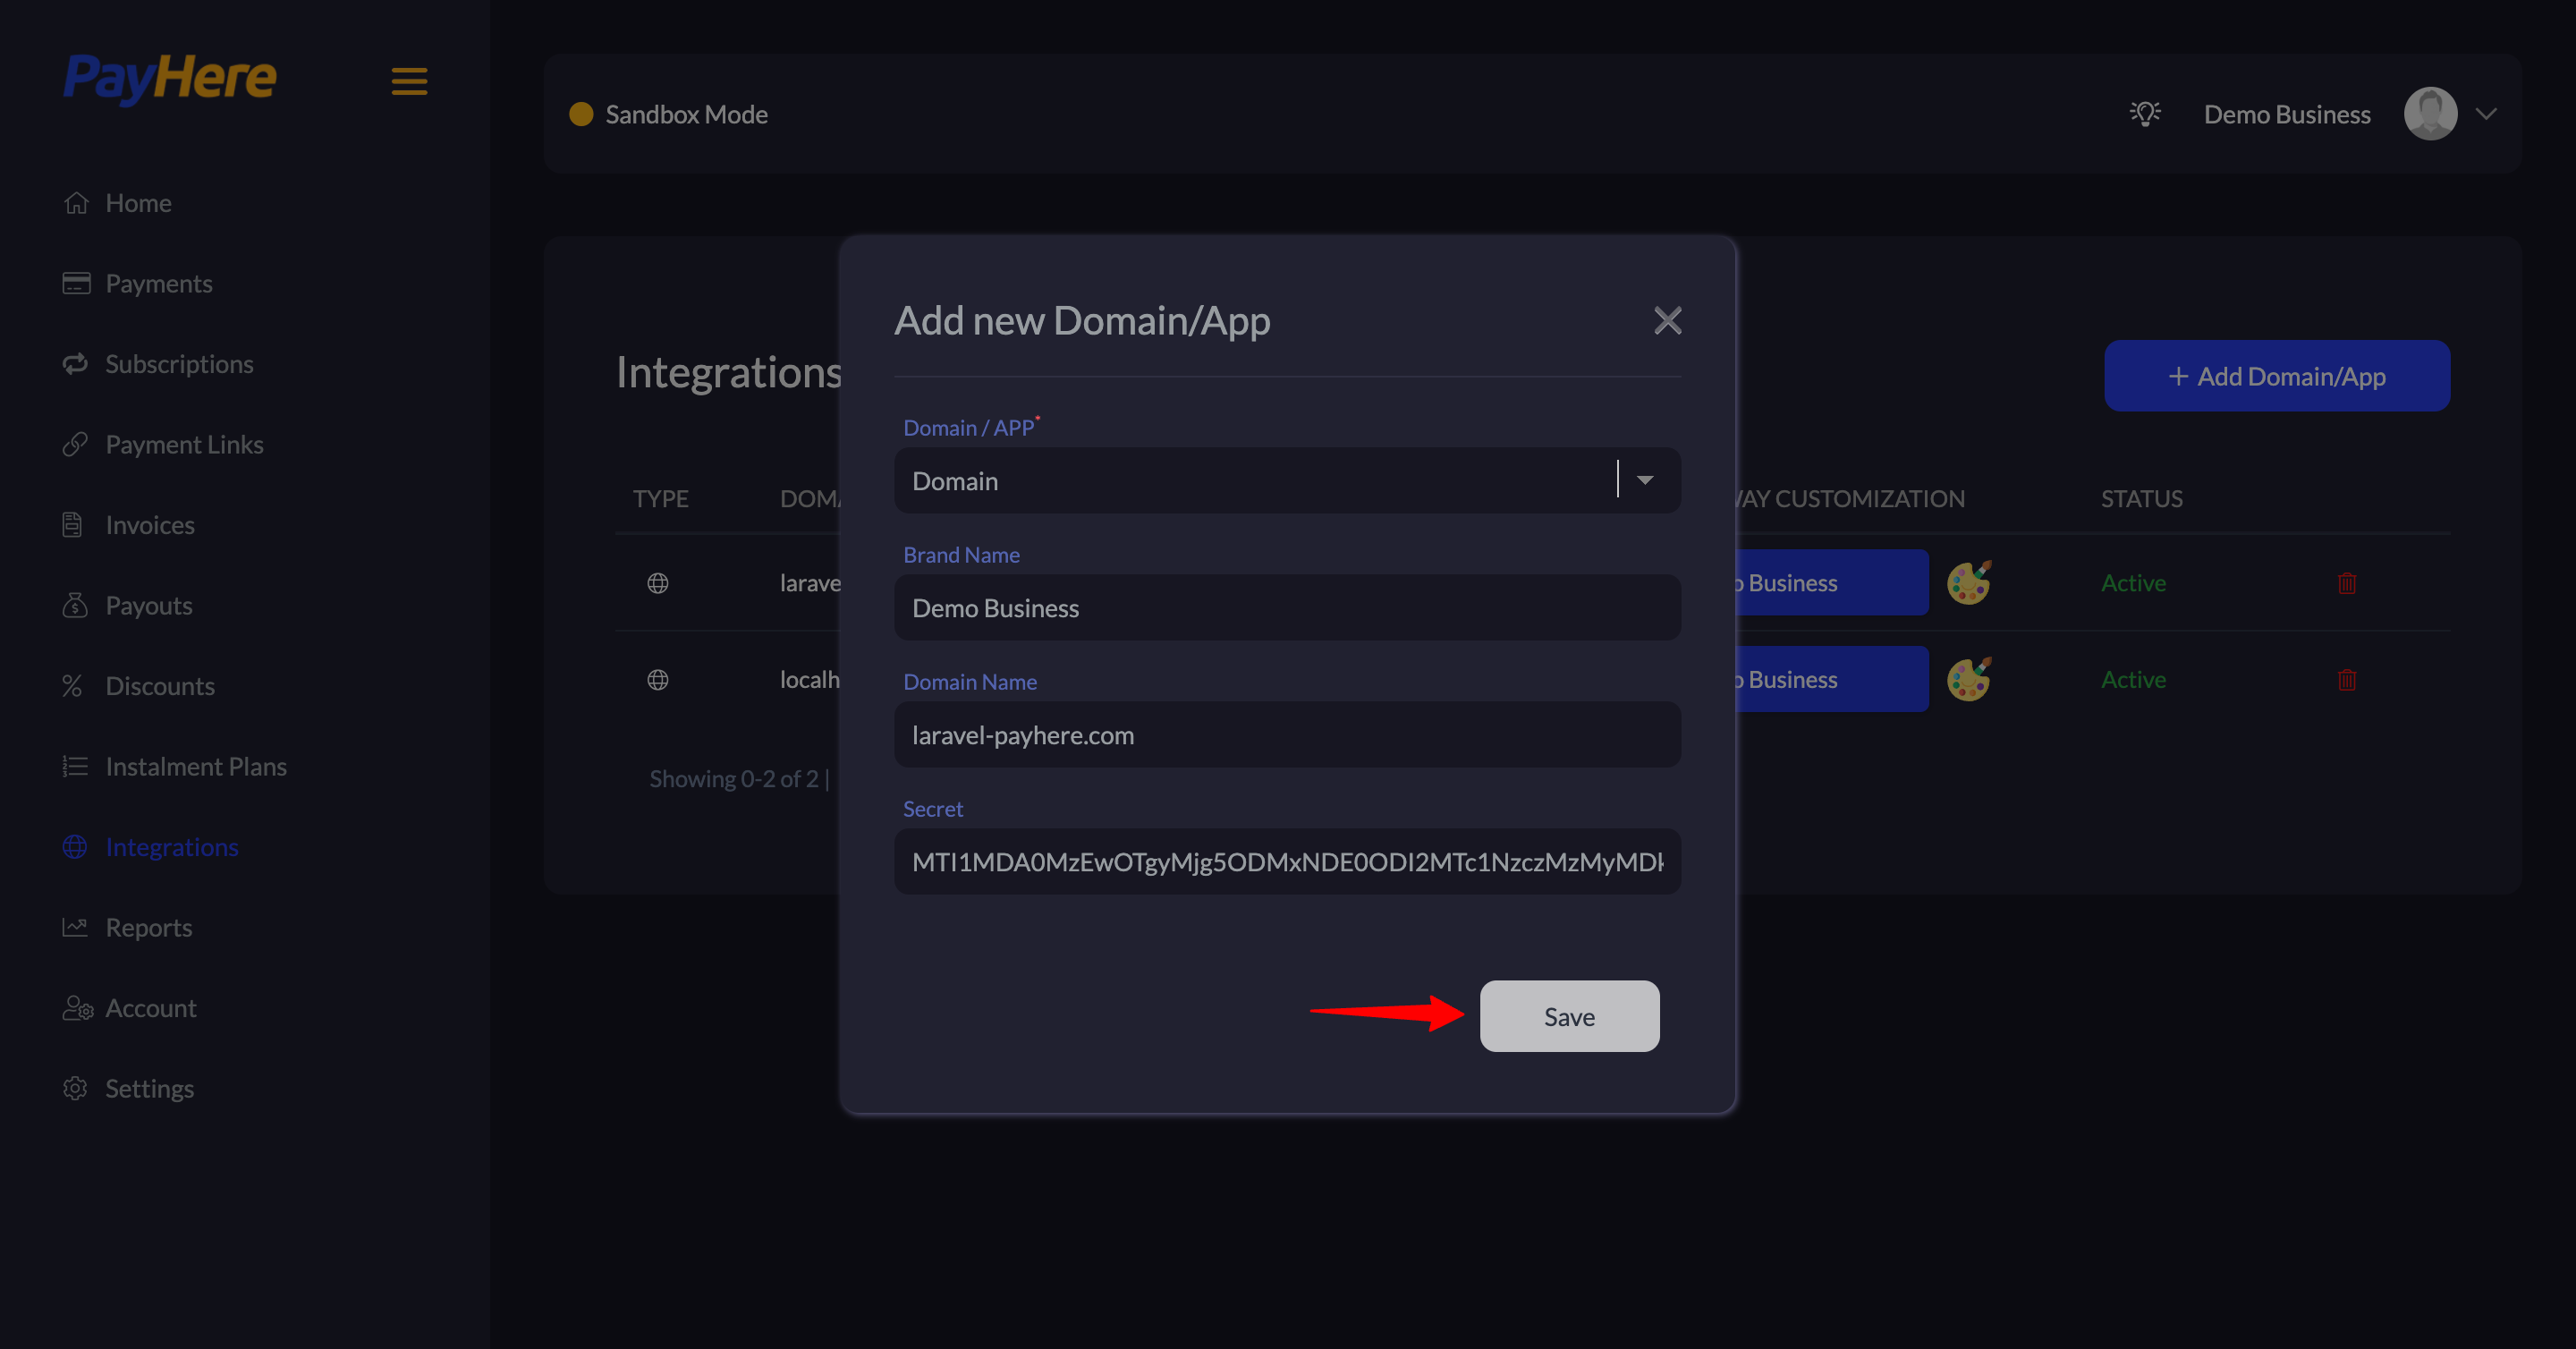Open Subscriptions from the sidebar icon

[76, 363]
